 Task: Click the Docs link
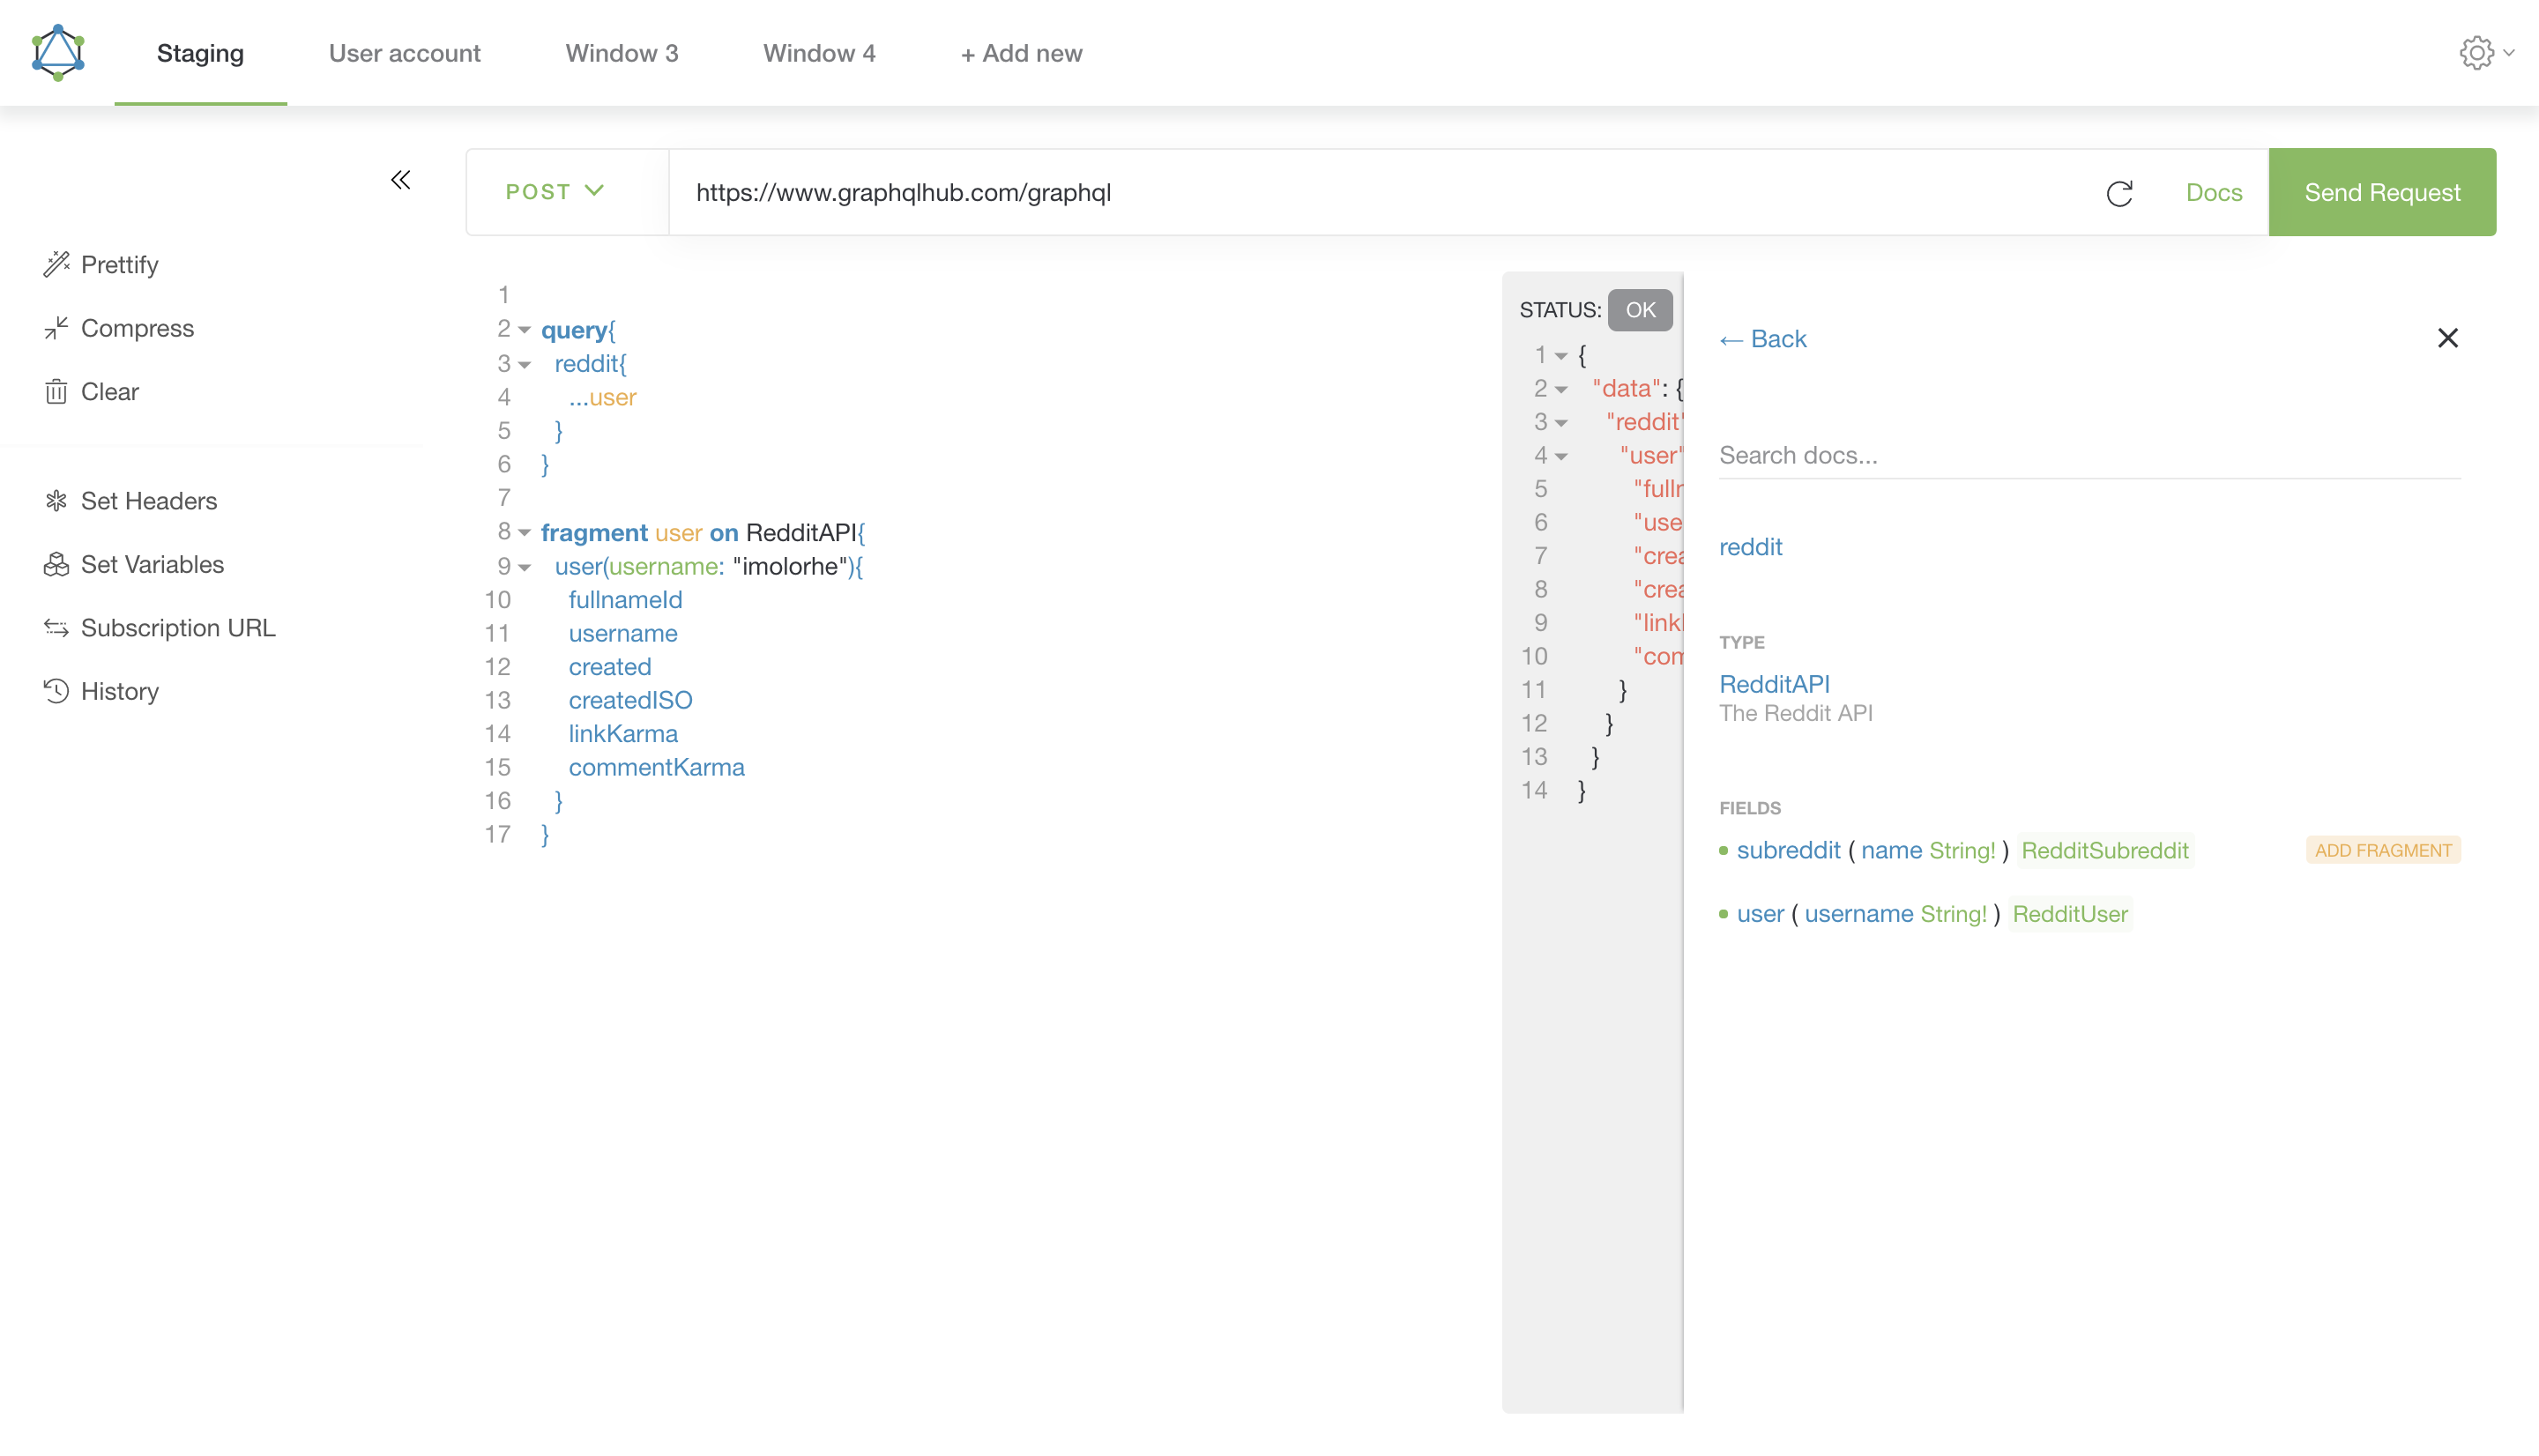click(2215, 192)
